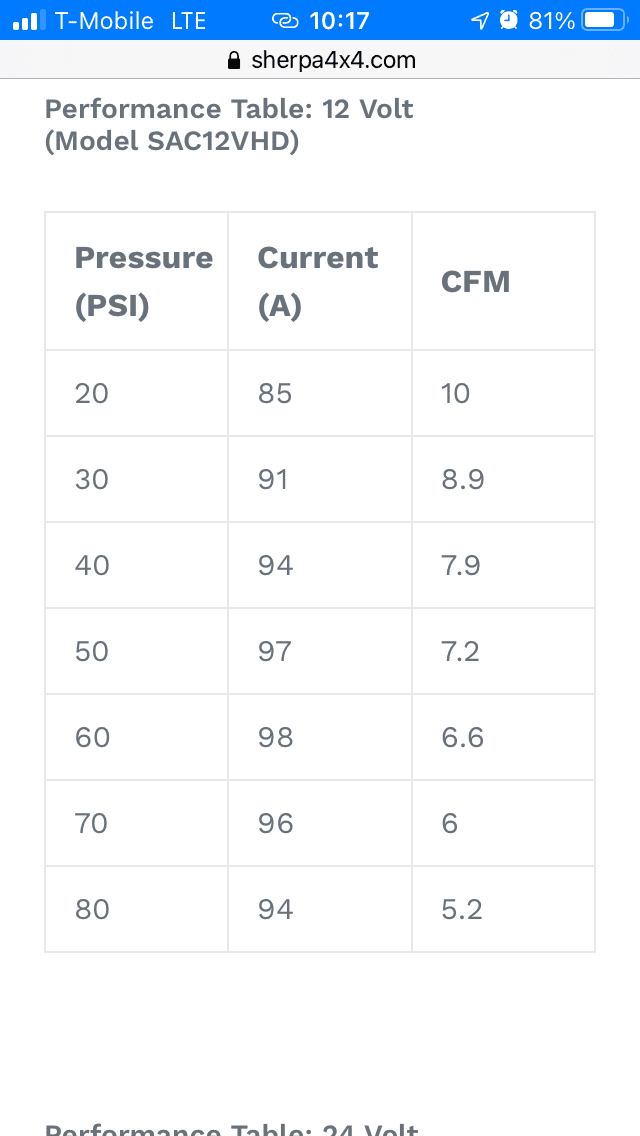Tap the partially visible 24 Volt heading

tap(232, 1129)
